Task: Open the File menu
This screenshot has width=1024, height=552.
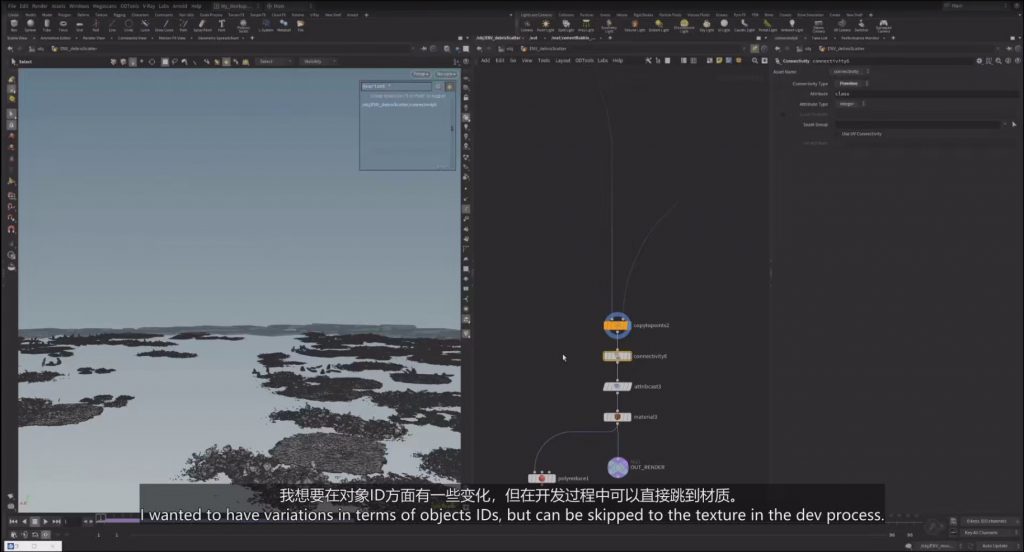Action: coord(12,6)
